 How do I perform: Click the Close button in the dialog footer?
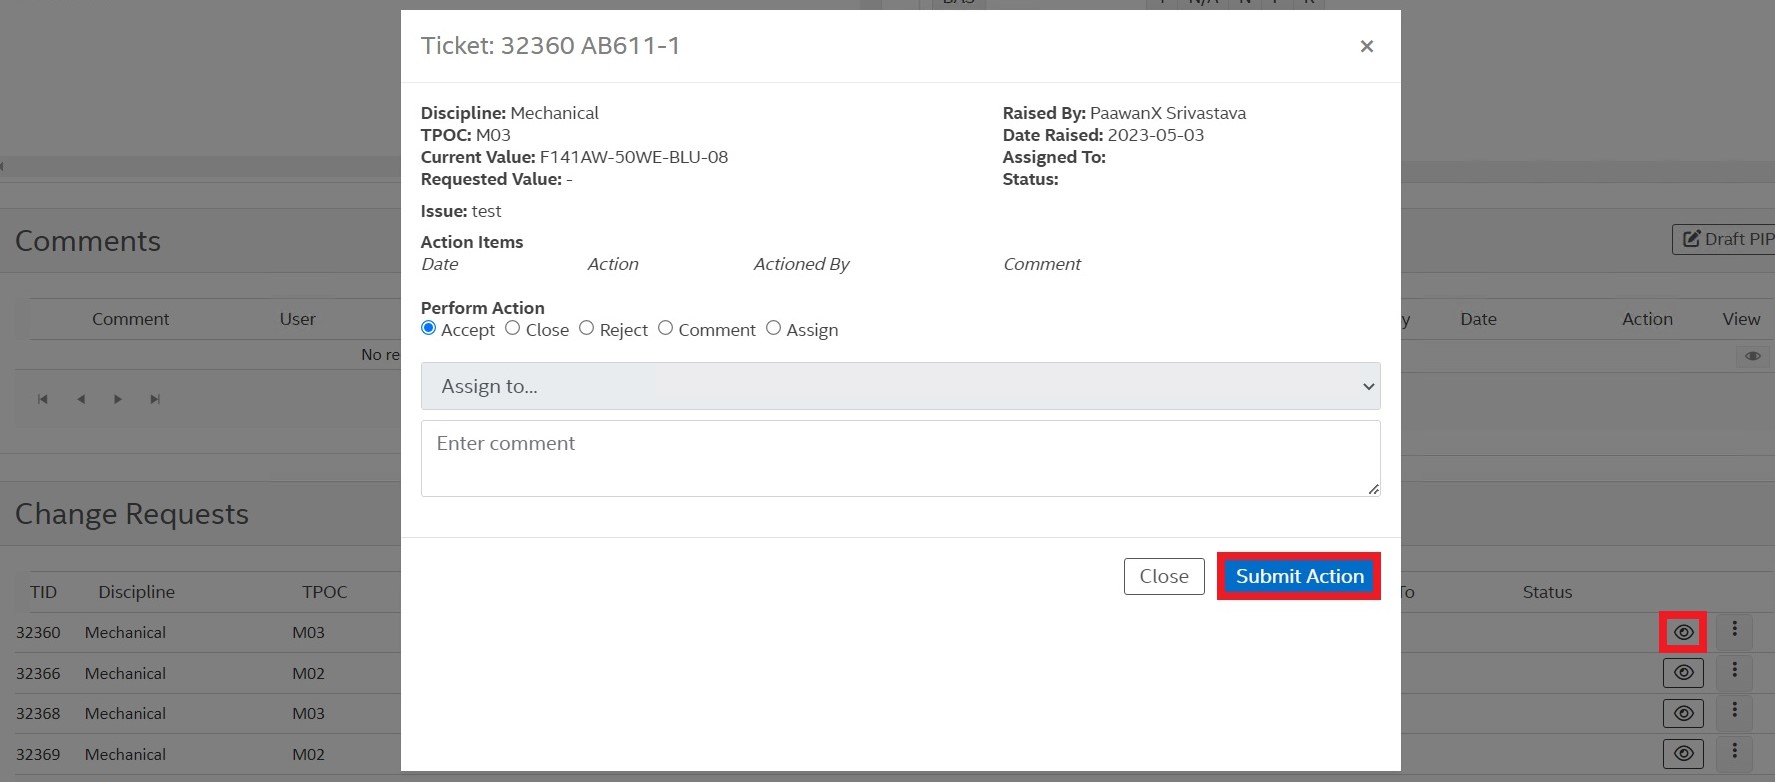1163,576
